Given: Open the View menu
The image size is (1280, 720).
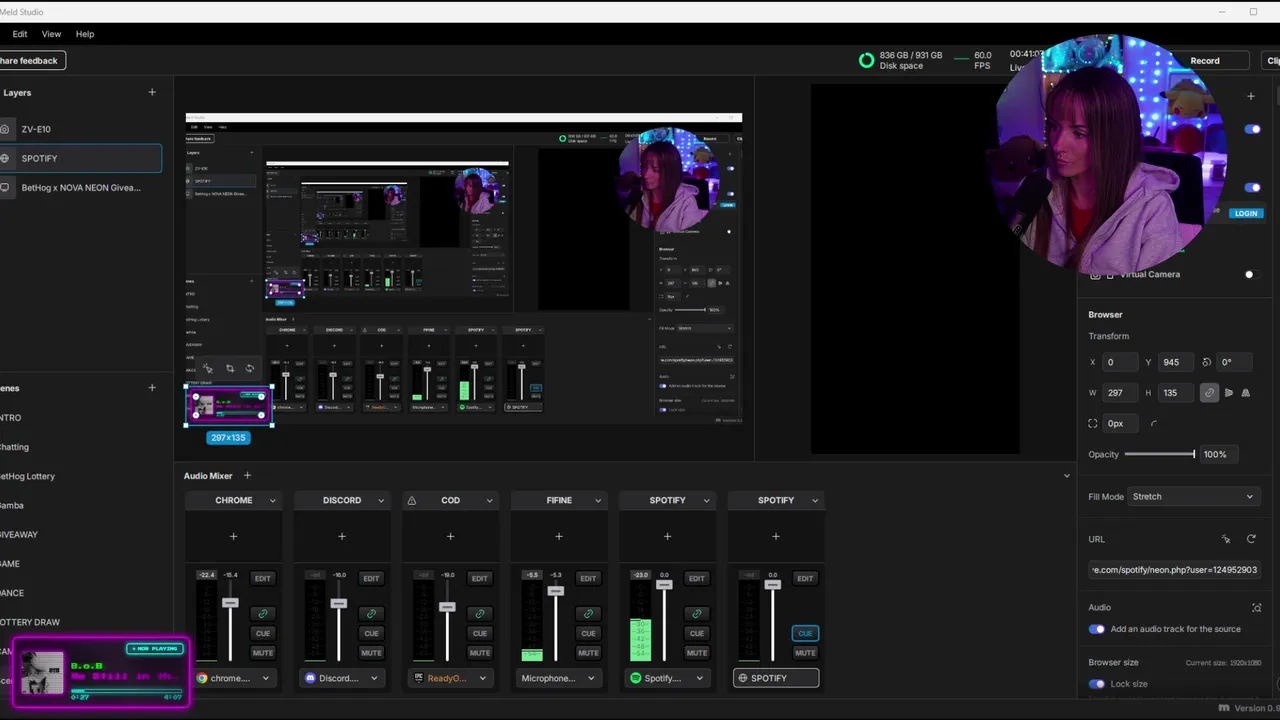Looking at the screenshot, I should coord(51,34).
